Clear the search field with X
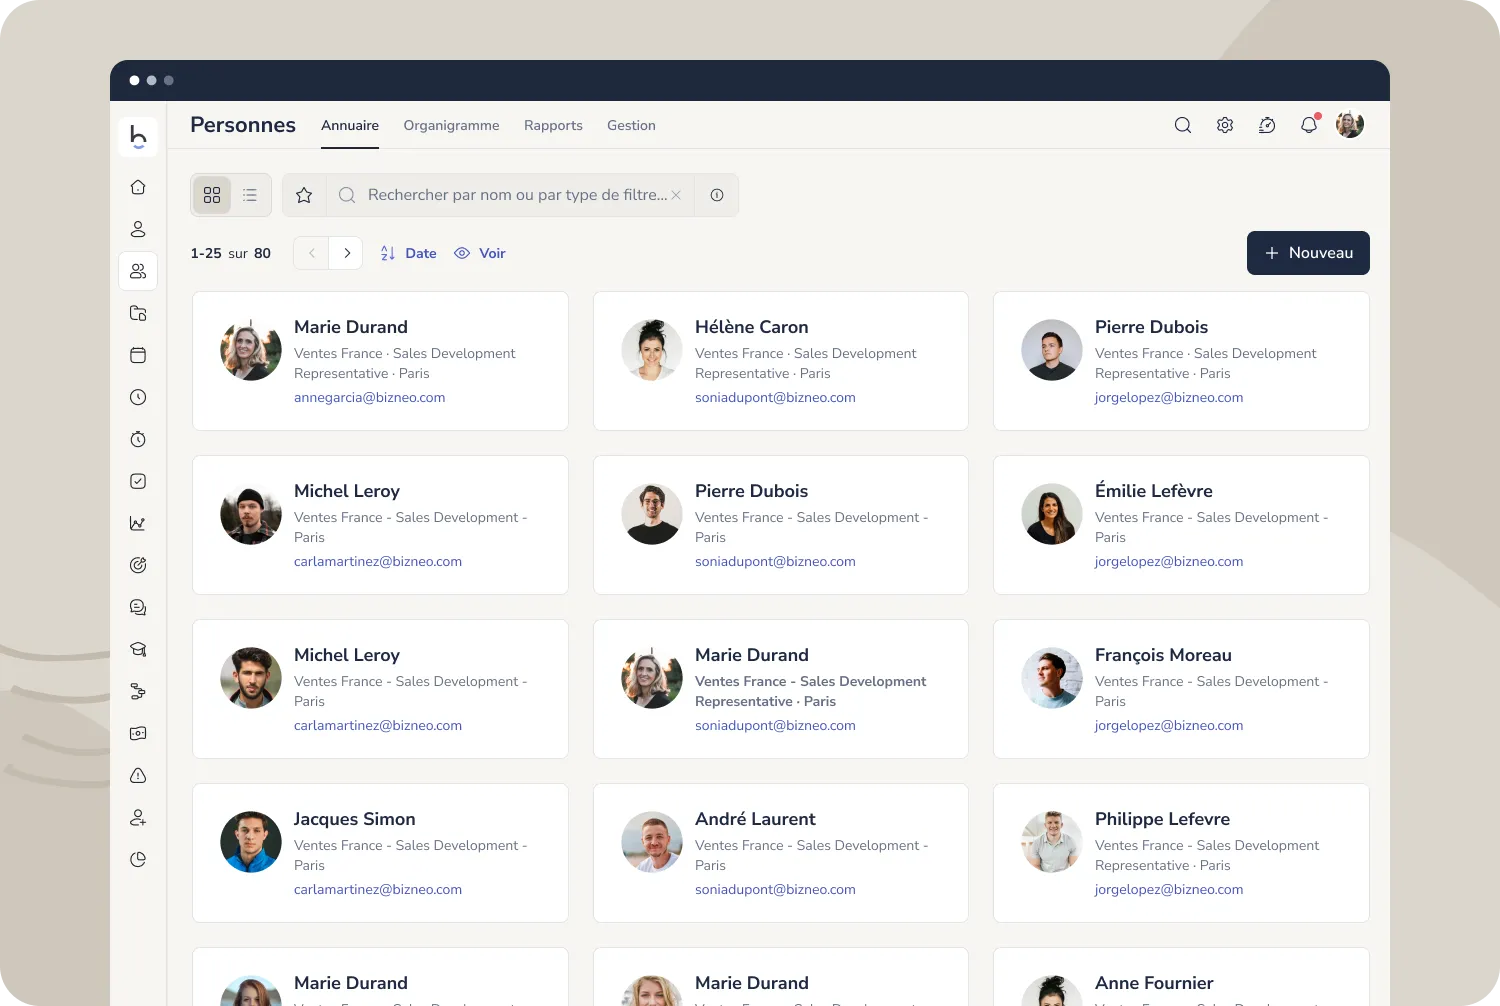The width and height of the screenshot is (1500, 1006). click(676, 195)
